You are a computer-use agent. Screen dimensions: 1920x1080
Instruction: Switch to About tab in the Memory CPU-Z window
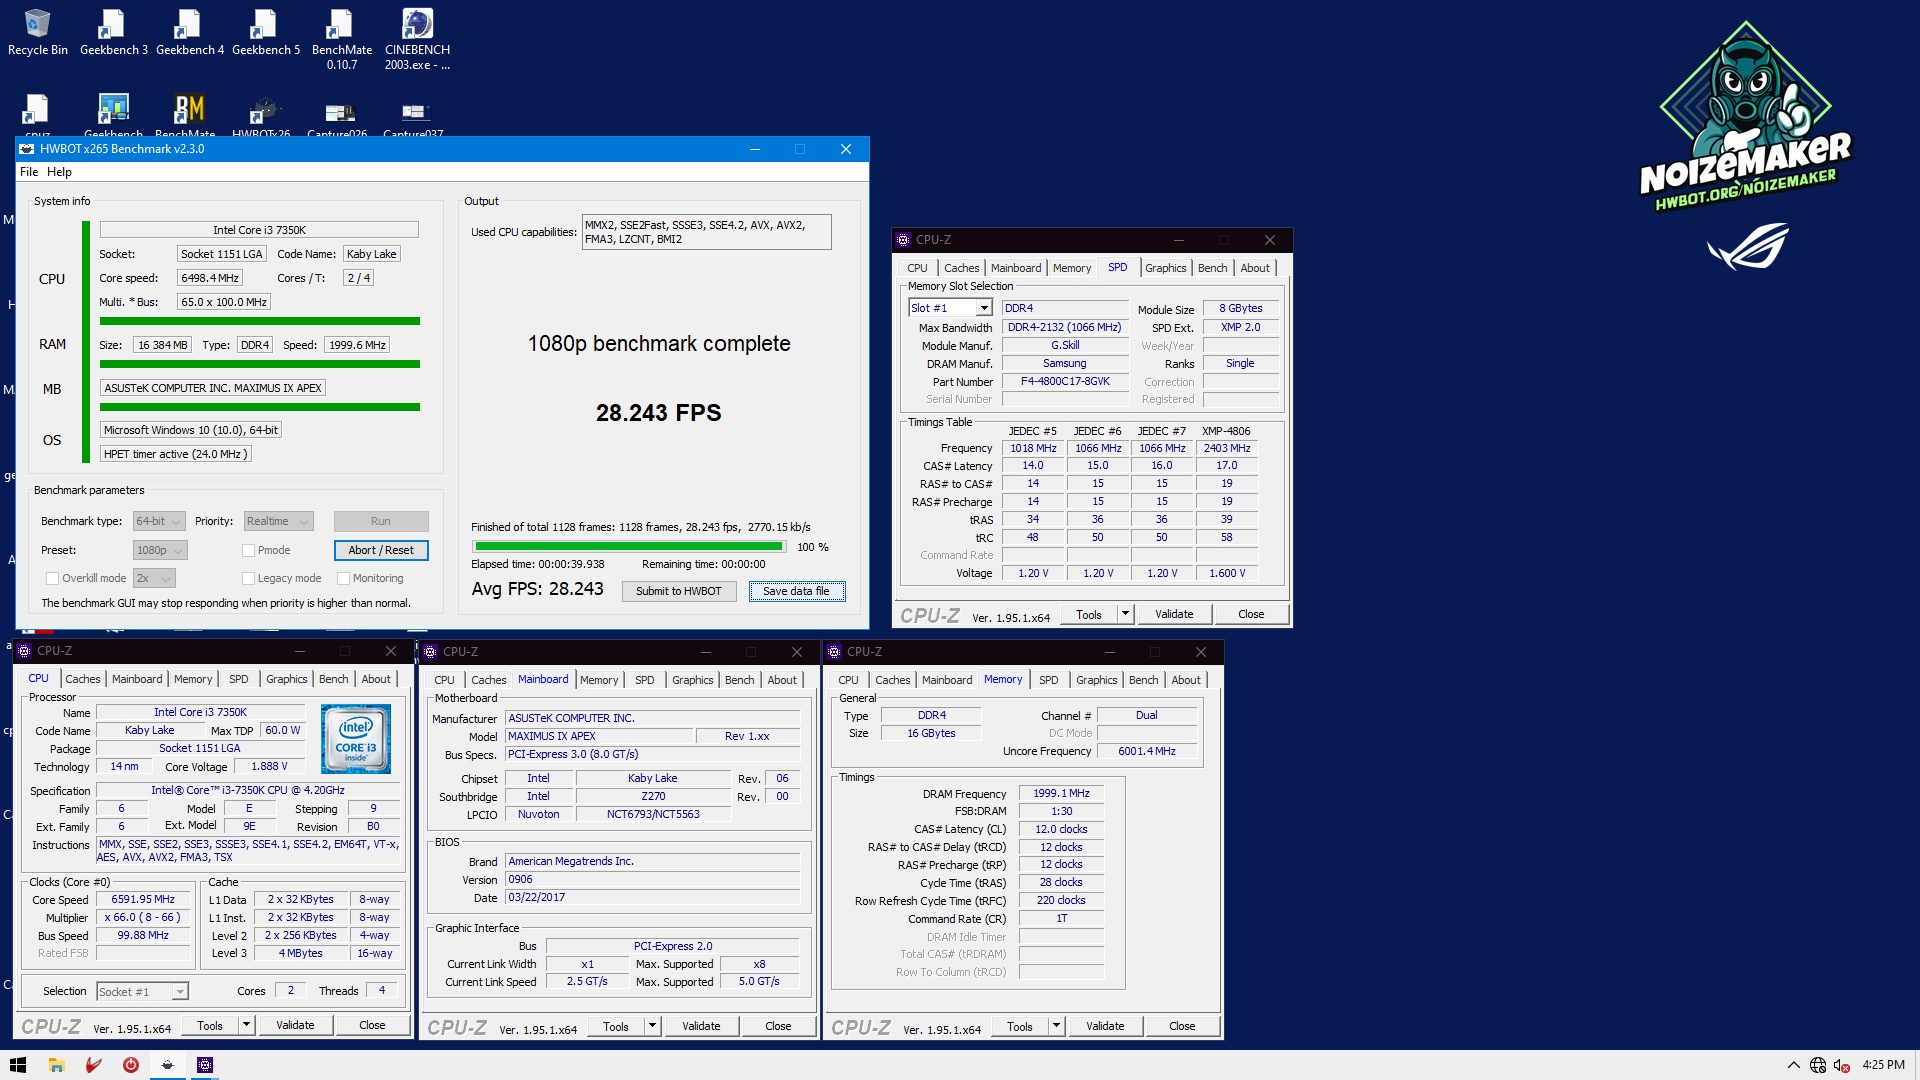tap(1186, 680)
